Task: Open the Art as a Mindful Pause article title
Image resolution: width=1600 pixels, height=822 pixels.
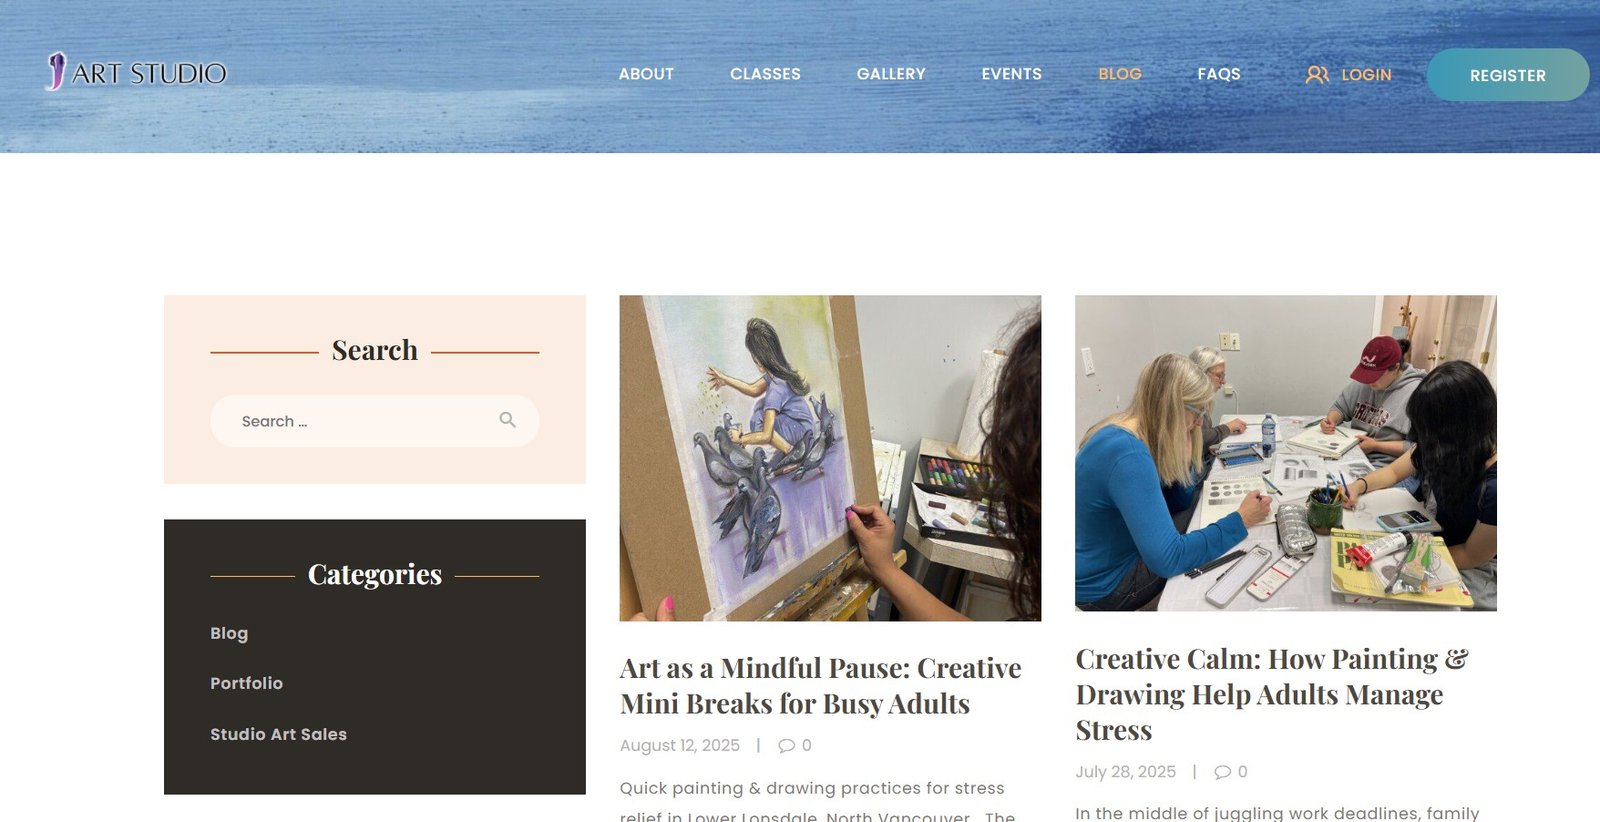Action: point(821,686)
